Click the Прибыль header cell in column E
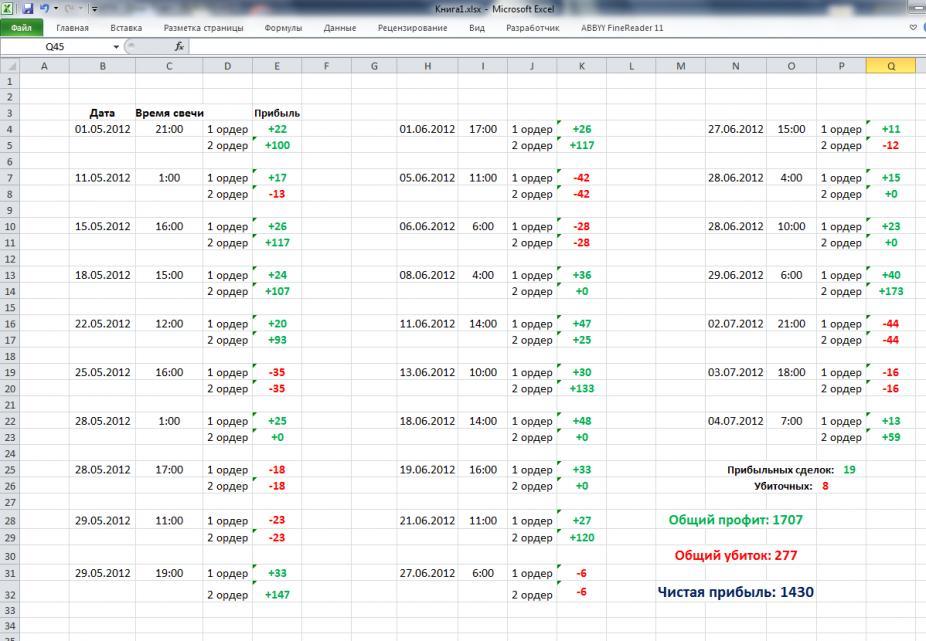The width and height of the screenshot is (926, 641). pyautogui.click(x=277, y=113)
